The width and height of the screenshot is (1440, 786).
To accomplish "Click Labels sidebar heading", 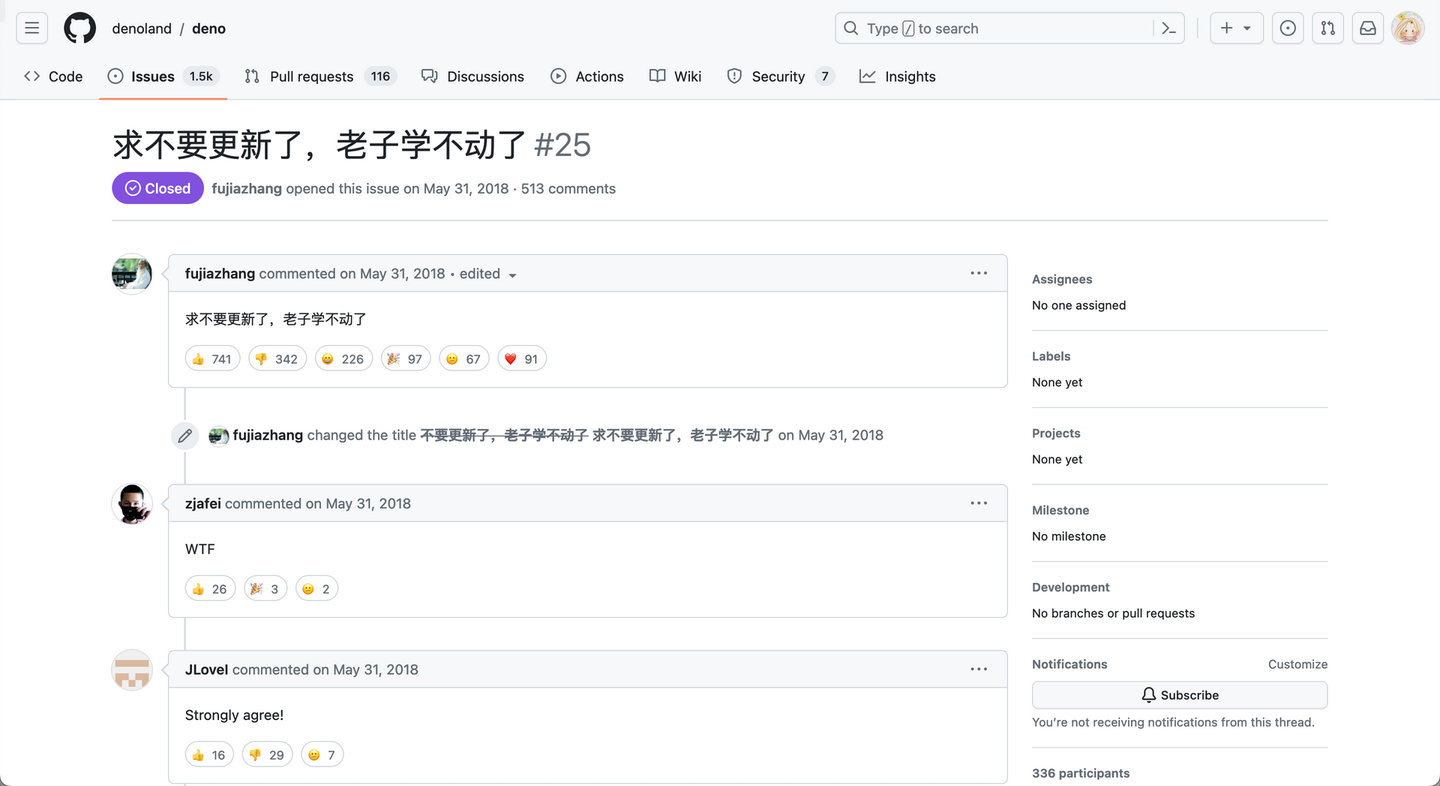I will (1051, 356).
